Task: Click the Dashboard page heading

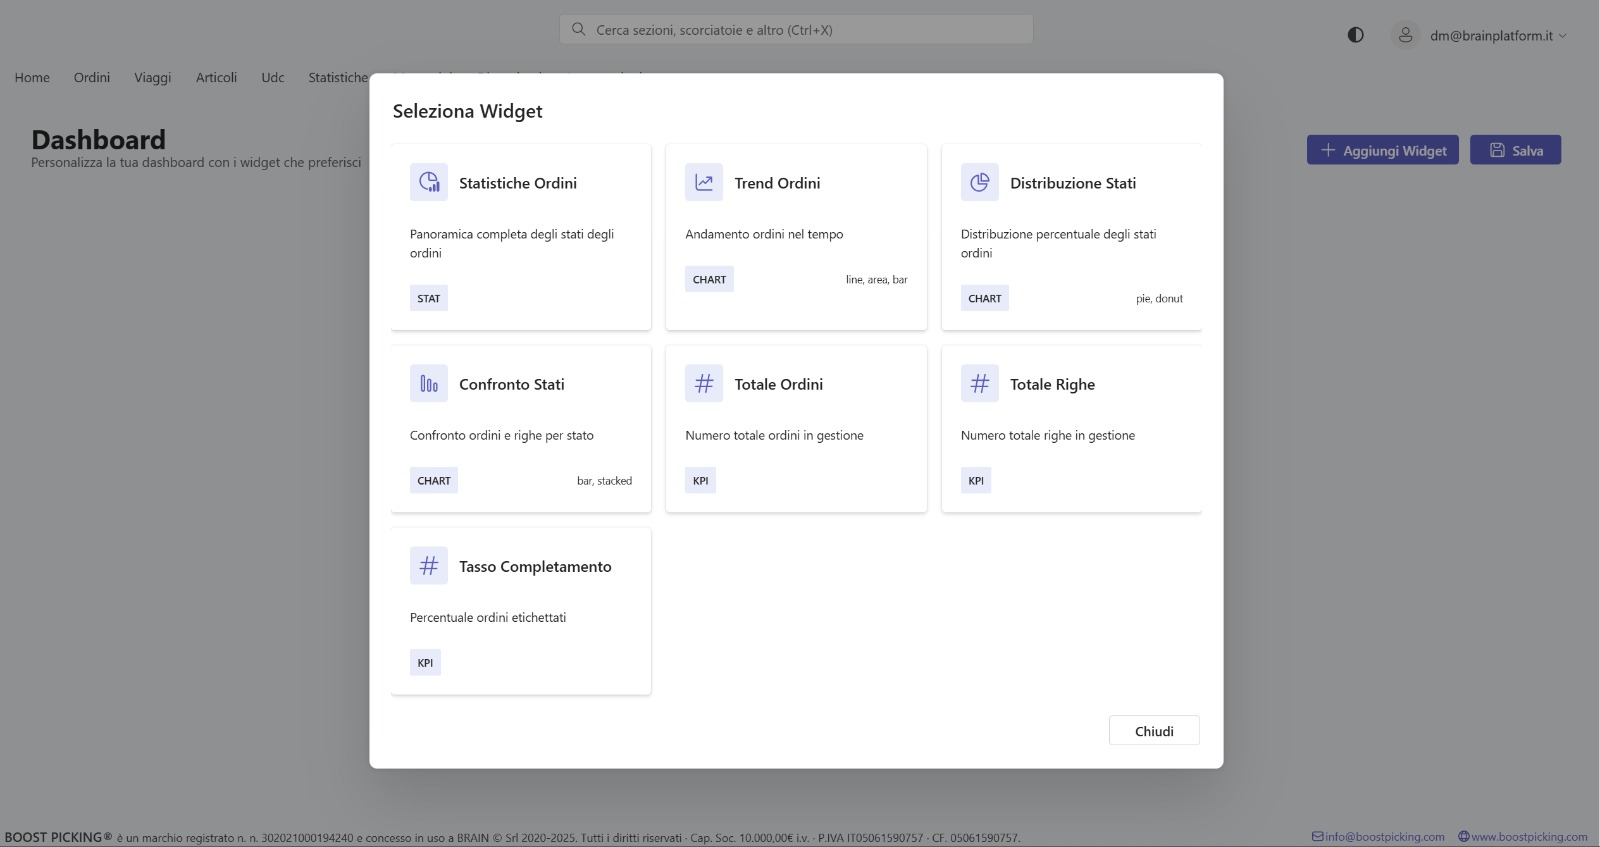Action: coord(98,139)
